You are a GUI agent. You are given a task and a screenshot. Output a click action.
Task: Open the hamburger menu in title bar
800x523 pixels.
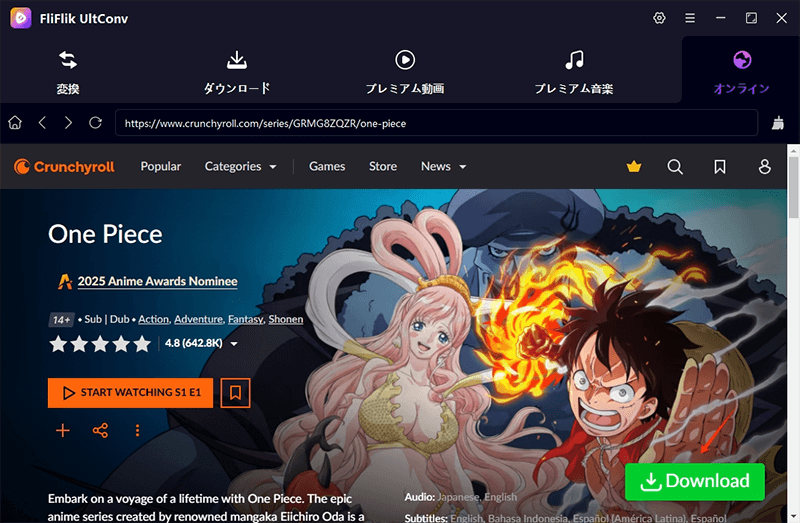tap(690, 18)
